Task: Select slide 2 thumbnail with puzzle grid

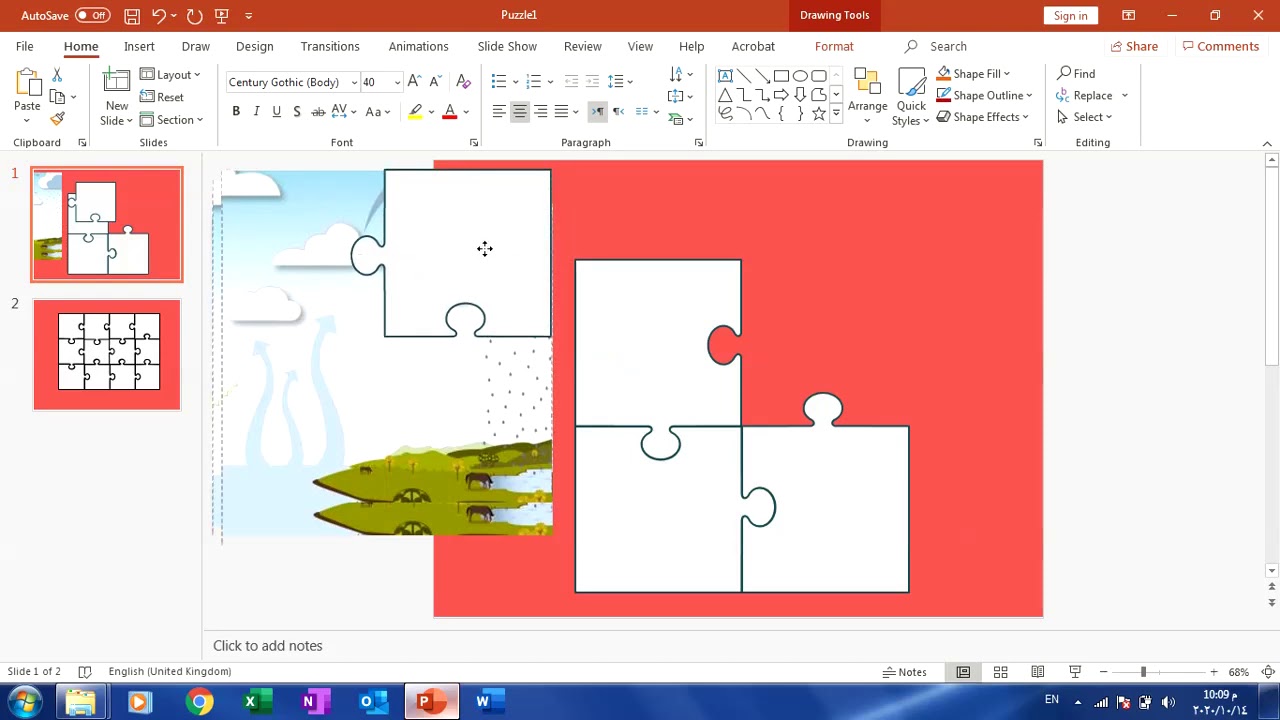Action: [x=107, y=355]
